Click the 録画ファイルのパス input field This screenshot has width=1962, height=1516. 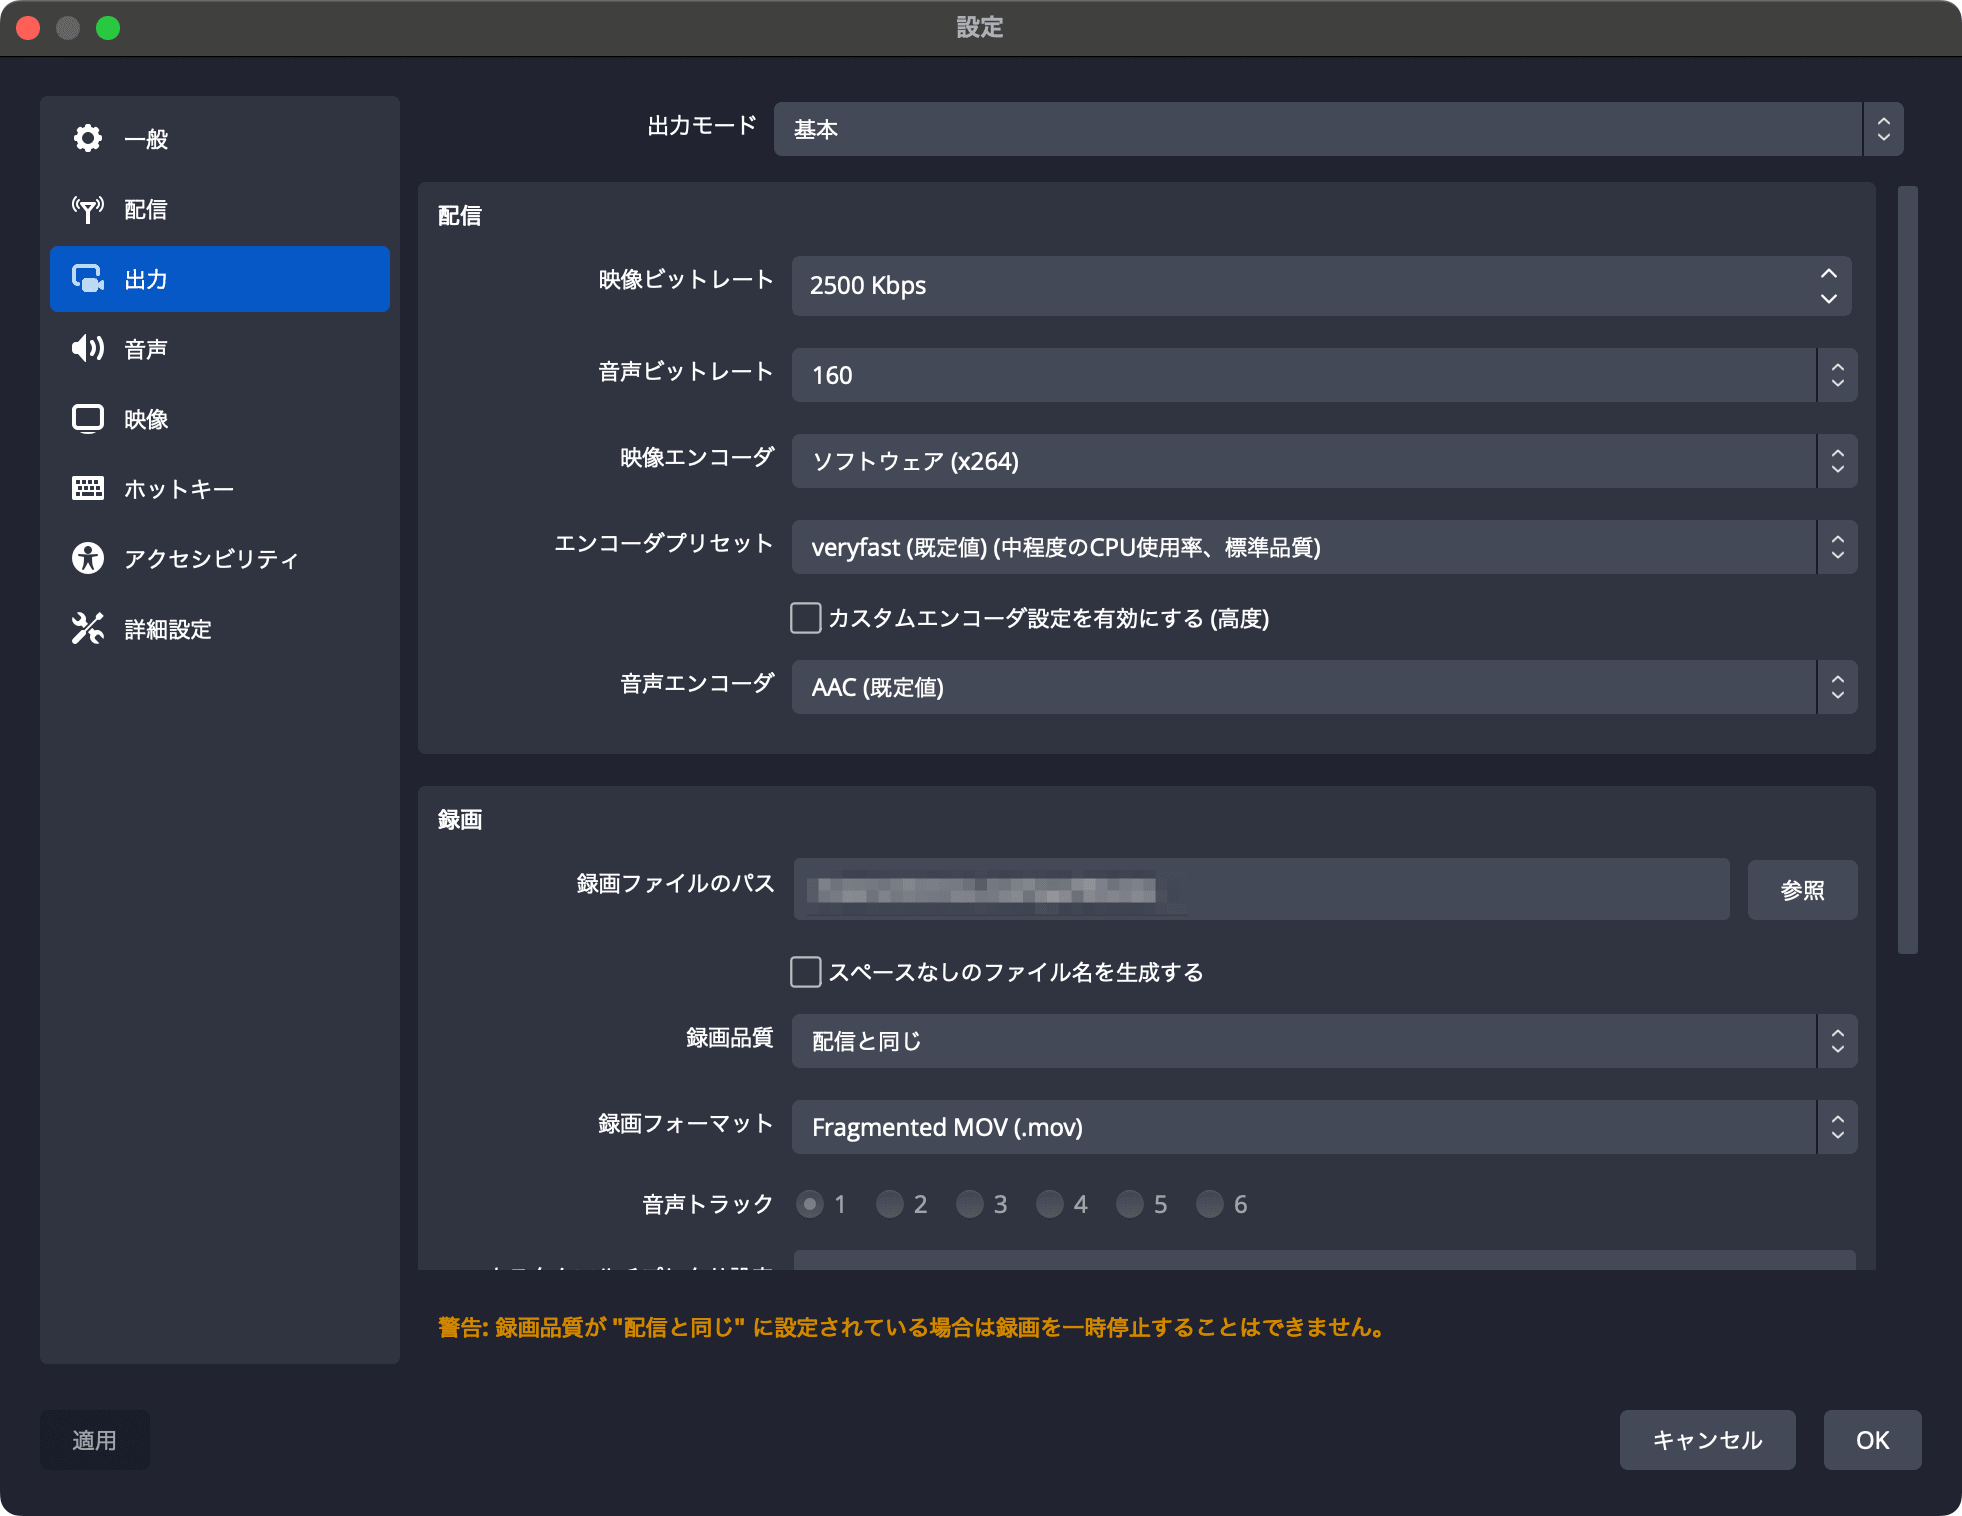[x=1261, y=889]
